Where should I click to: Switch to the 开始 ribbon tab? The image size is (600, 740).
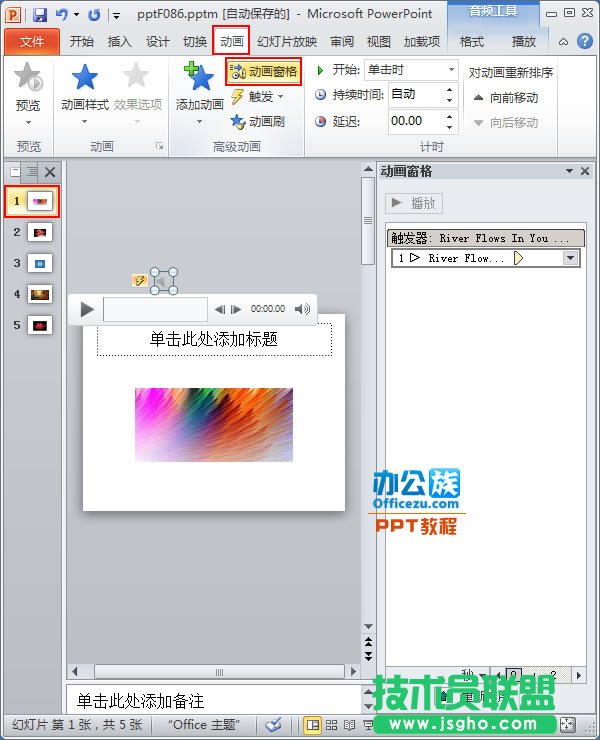click(x=81, y=42)
